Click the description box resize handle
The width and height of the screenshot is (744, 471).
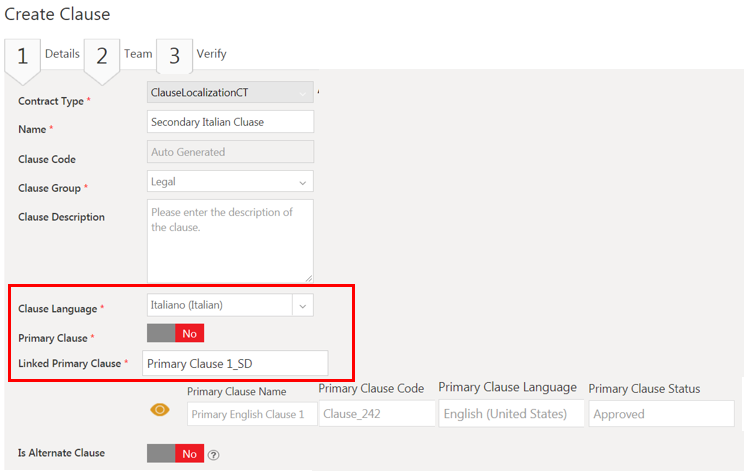coord(309,278)
